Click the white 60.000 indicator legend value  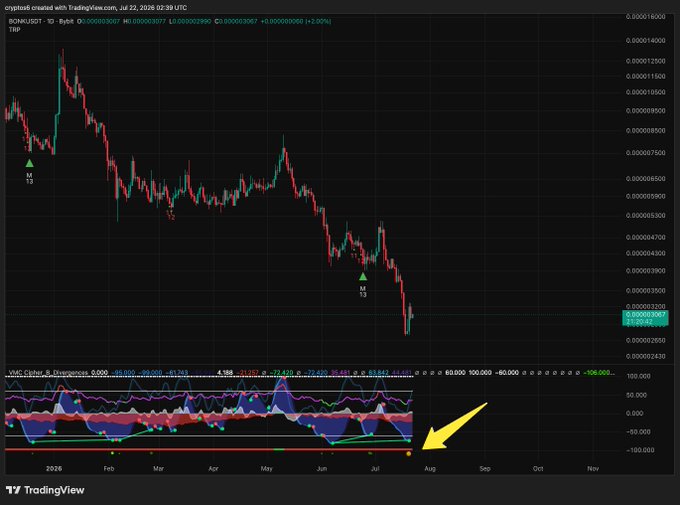pos(455,372)
